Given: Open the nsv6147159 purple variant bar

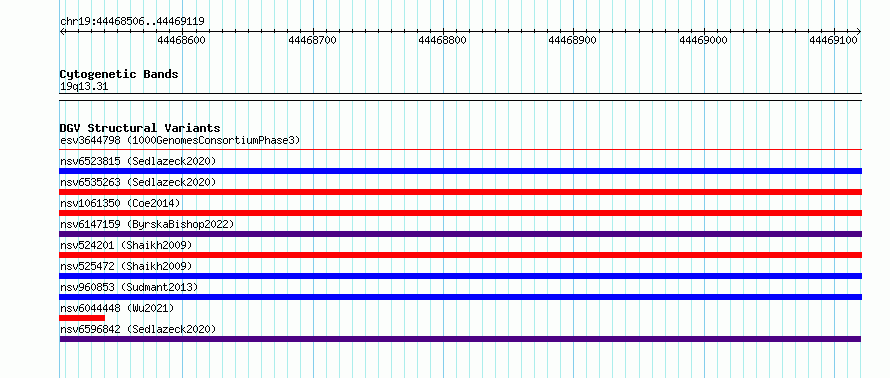Looking at the screenshot, I should 460,234.
